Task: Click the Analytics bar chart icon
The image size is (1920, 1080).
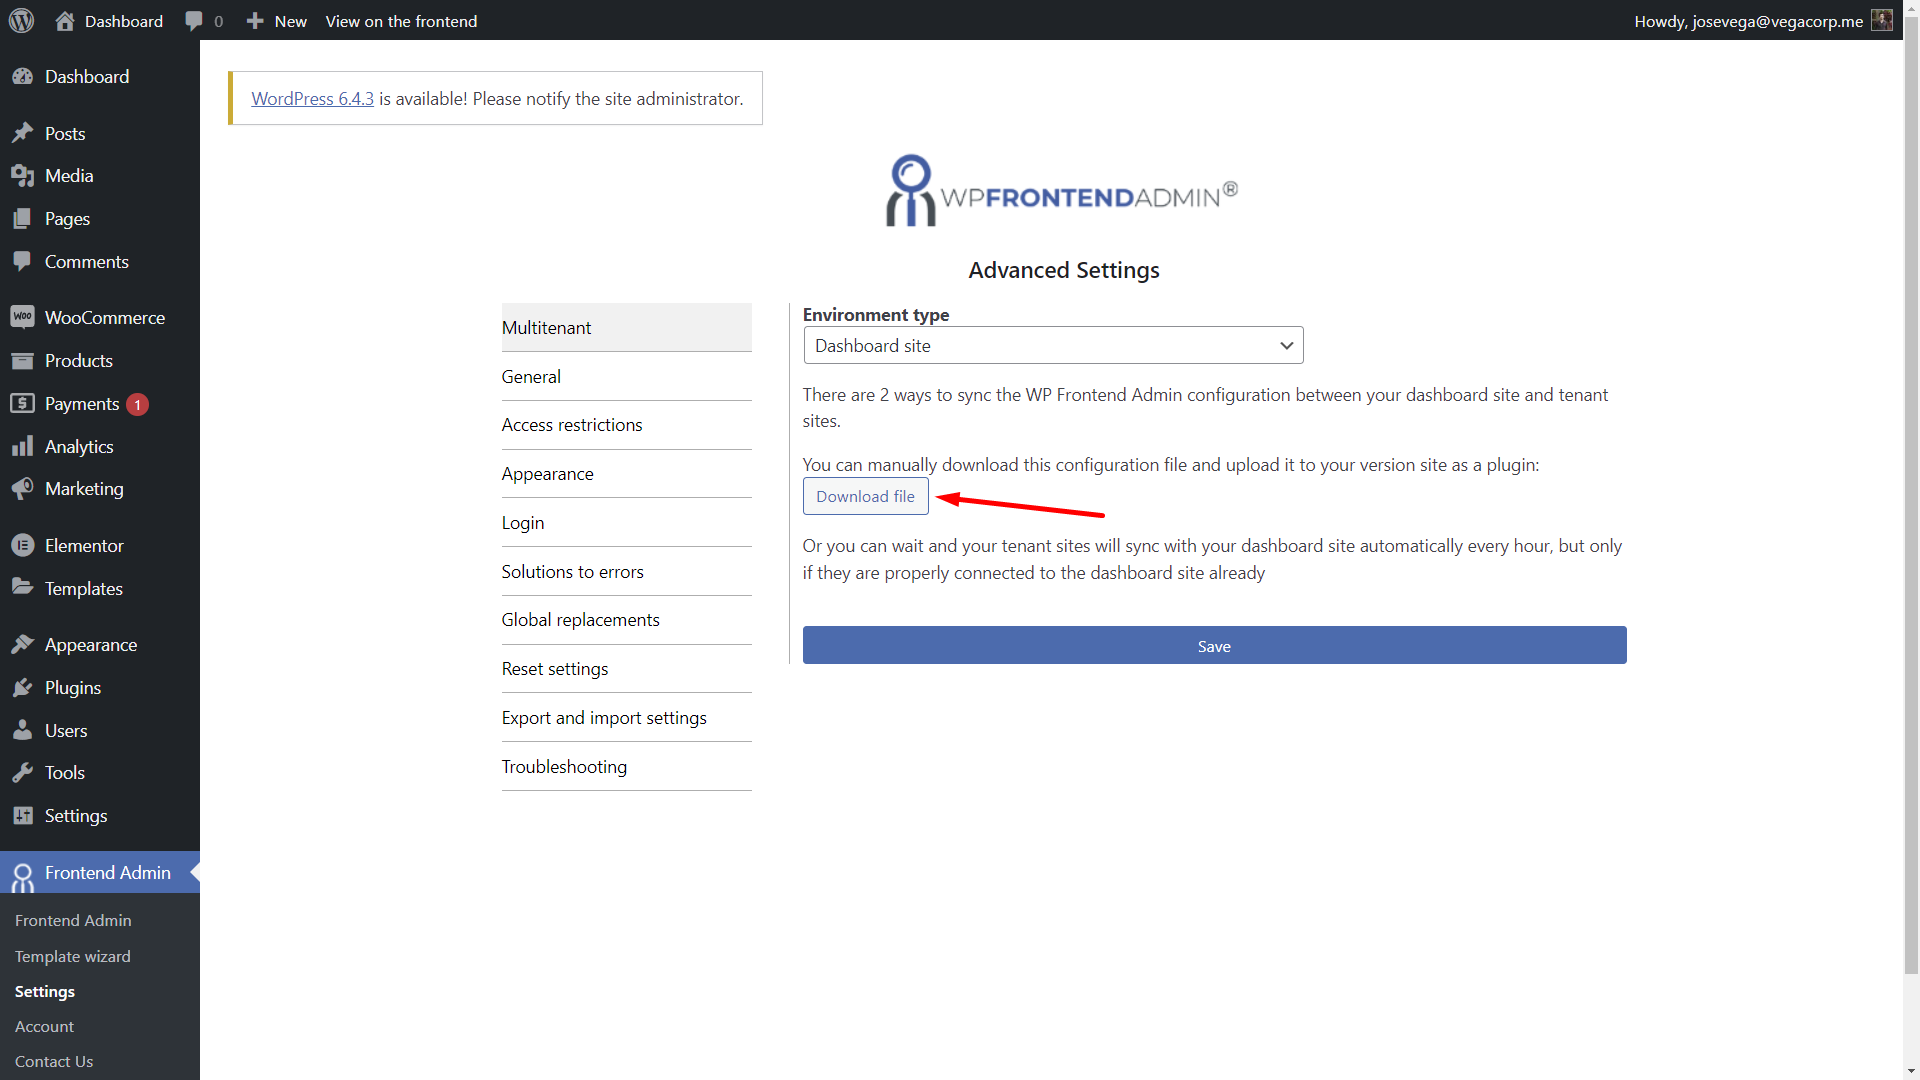Action: pyautogui.click(x=22, y=446)
